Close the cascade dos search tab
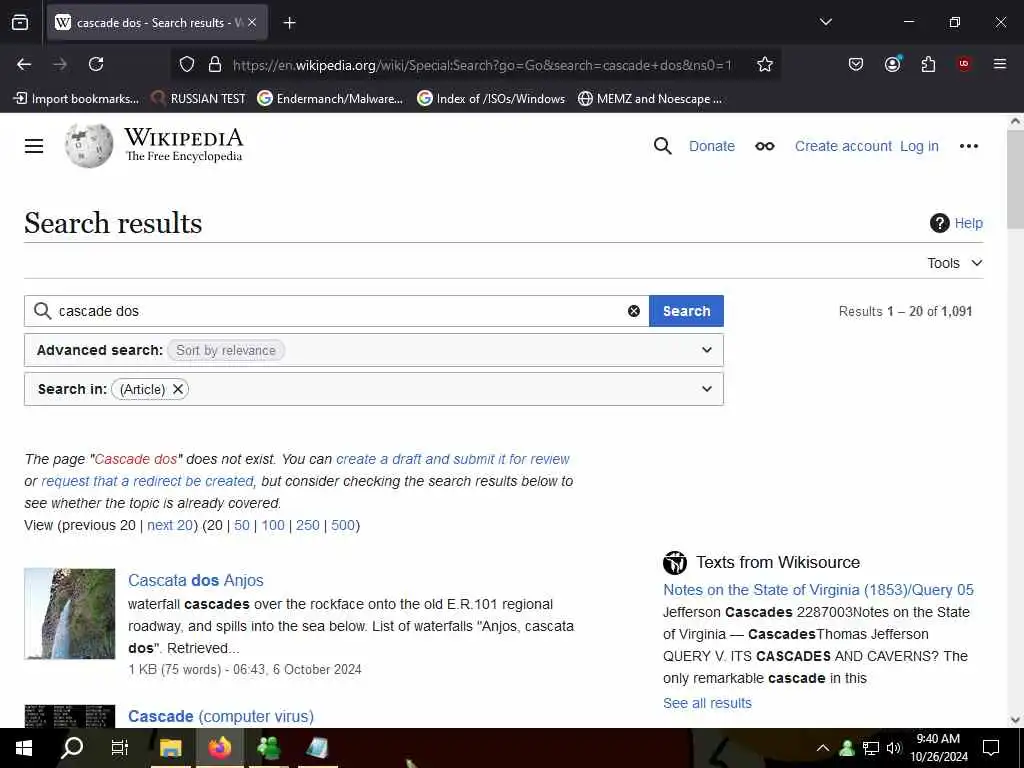 [252, 23]
